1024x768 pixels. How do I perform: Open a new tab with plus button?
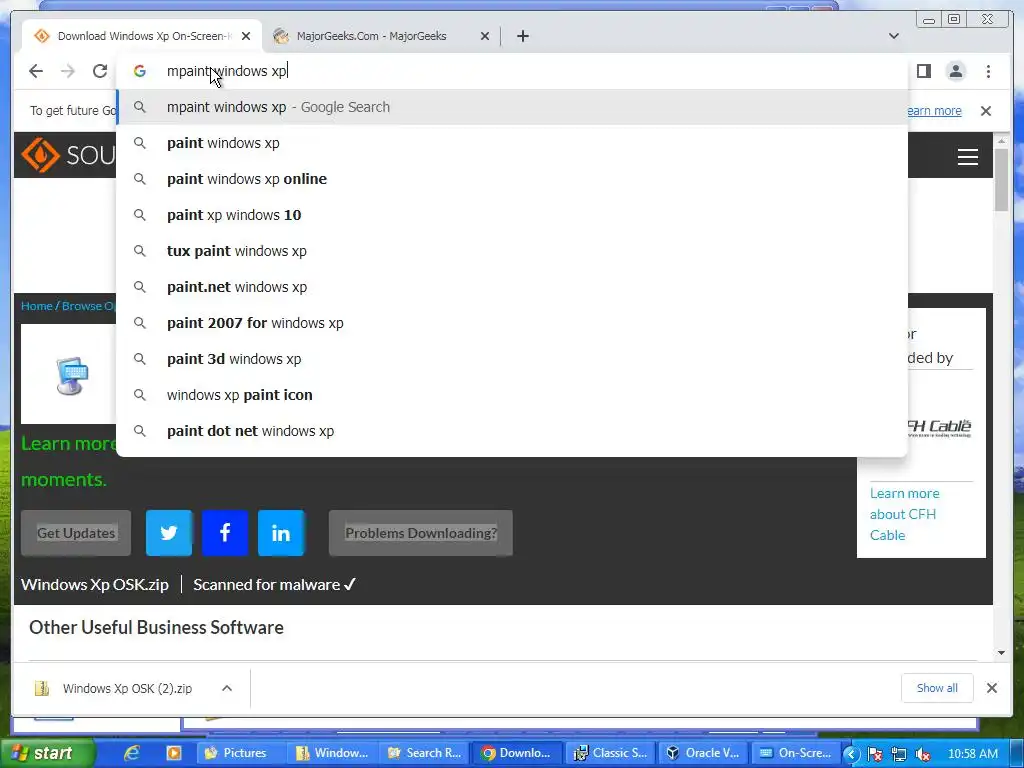(522, 36)
